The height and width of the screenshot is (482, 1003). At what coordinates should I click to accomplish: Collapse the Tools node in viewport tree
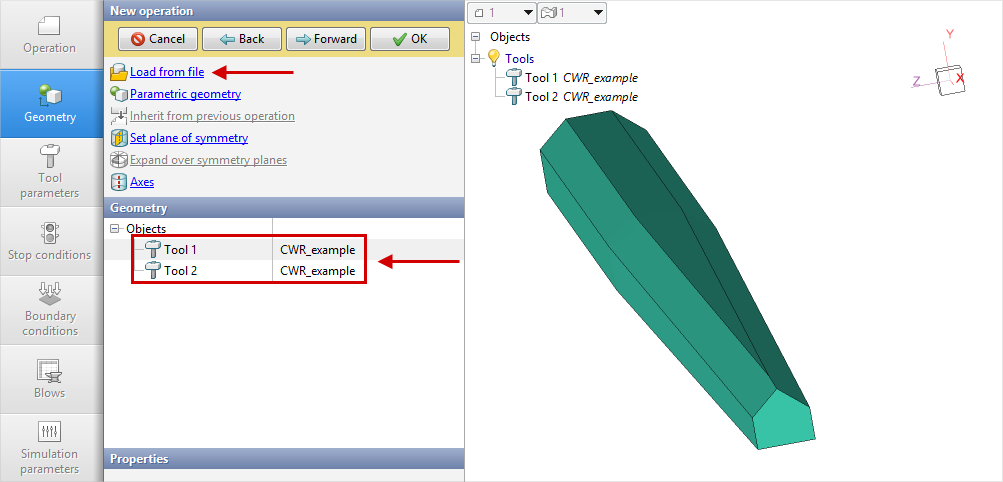[x=476, y=59]
